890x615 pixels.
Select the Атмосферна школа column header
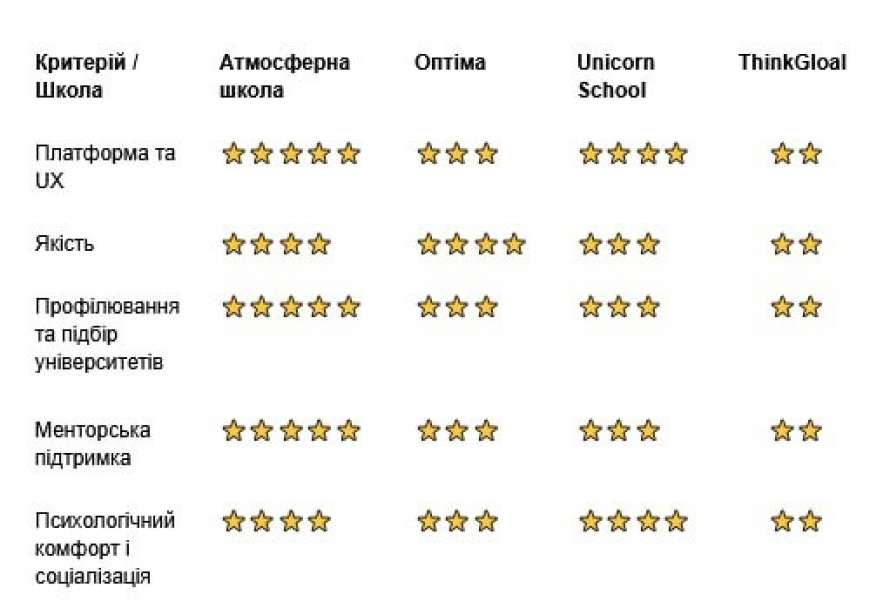coord(284,76)
